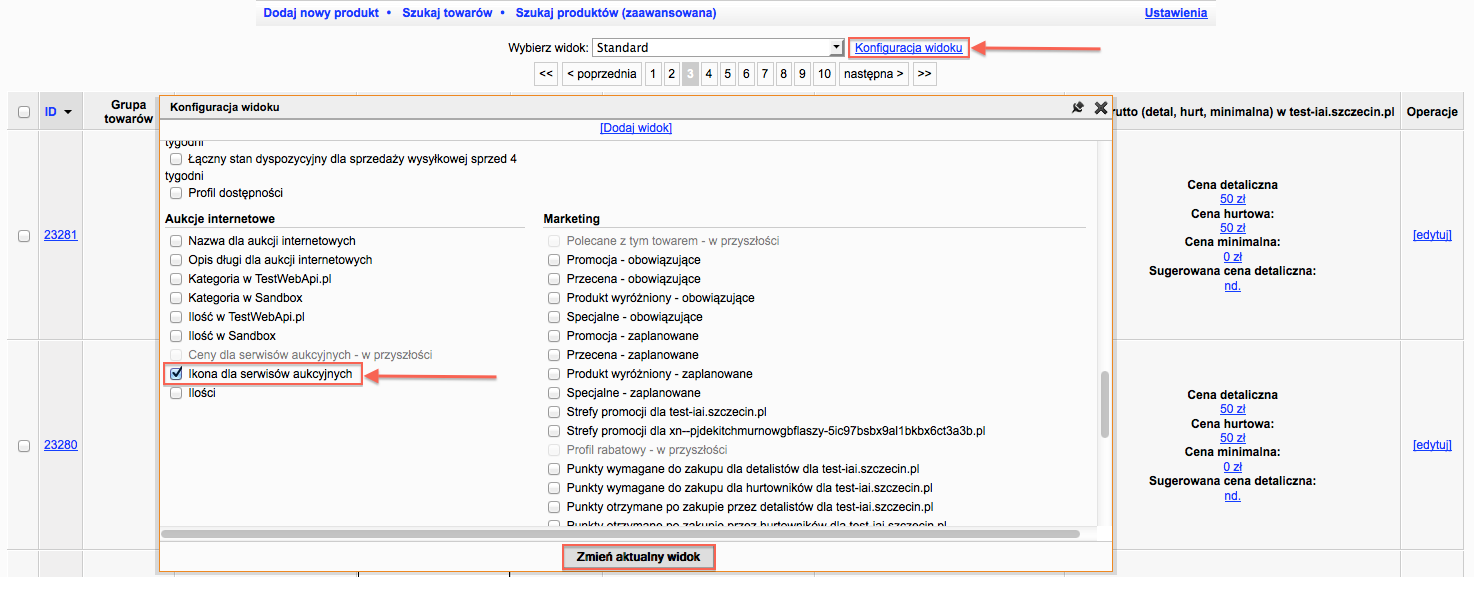Image resolution: width=1474 pixels, height=610 pixels.
Task: Click vertical scrollbar in configuration dialog
Action: point(1104,404)
